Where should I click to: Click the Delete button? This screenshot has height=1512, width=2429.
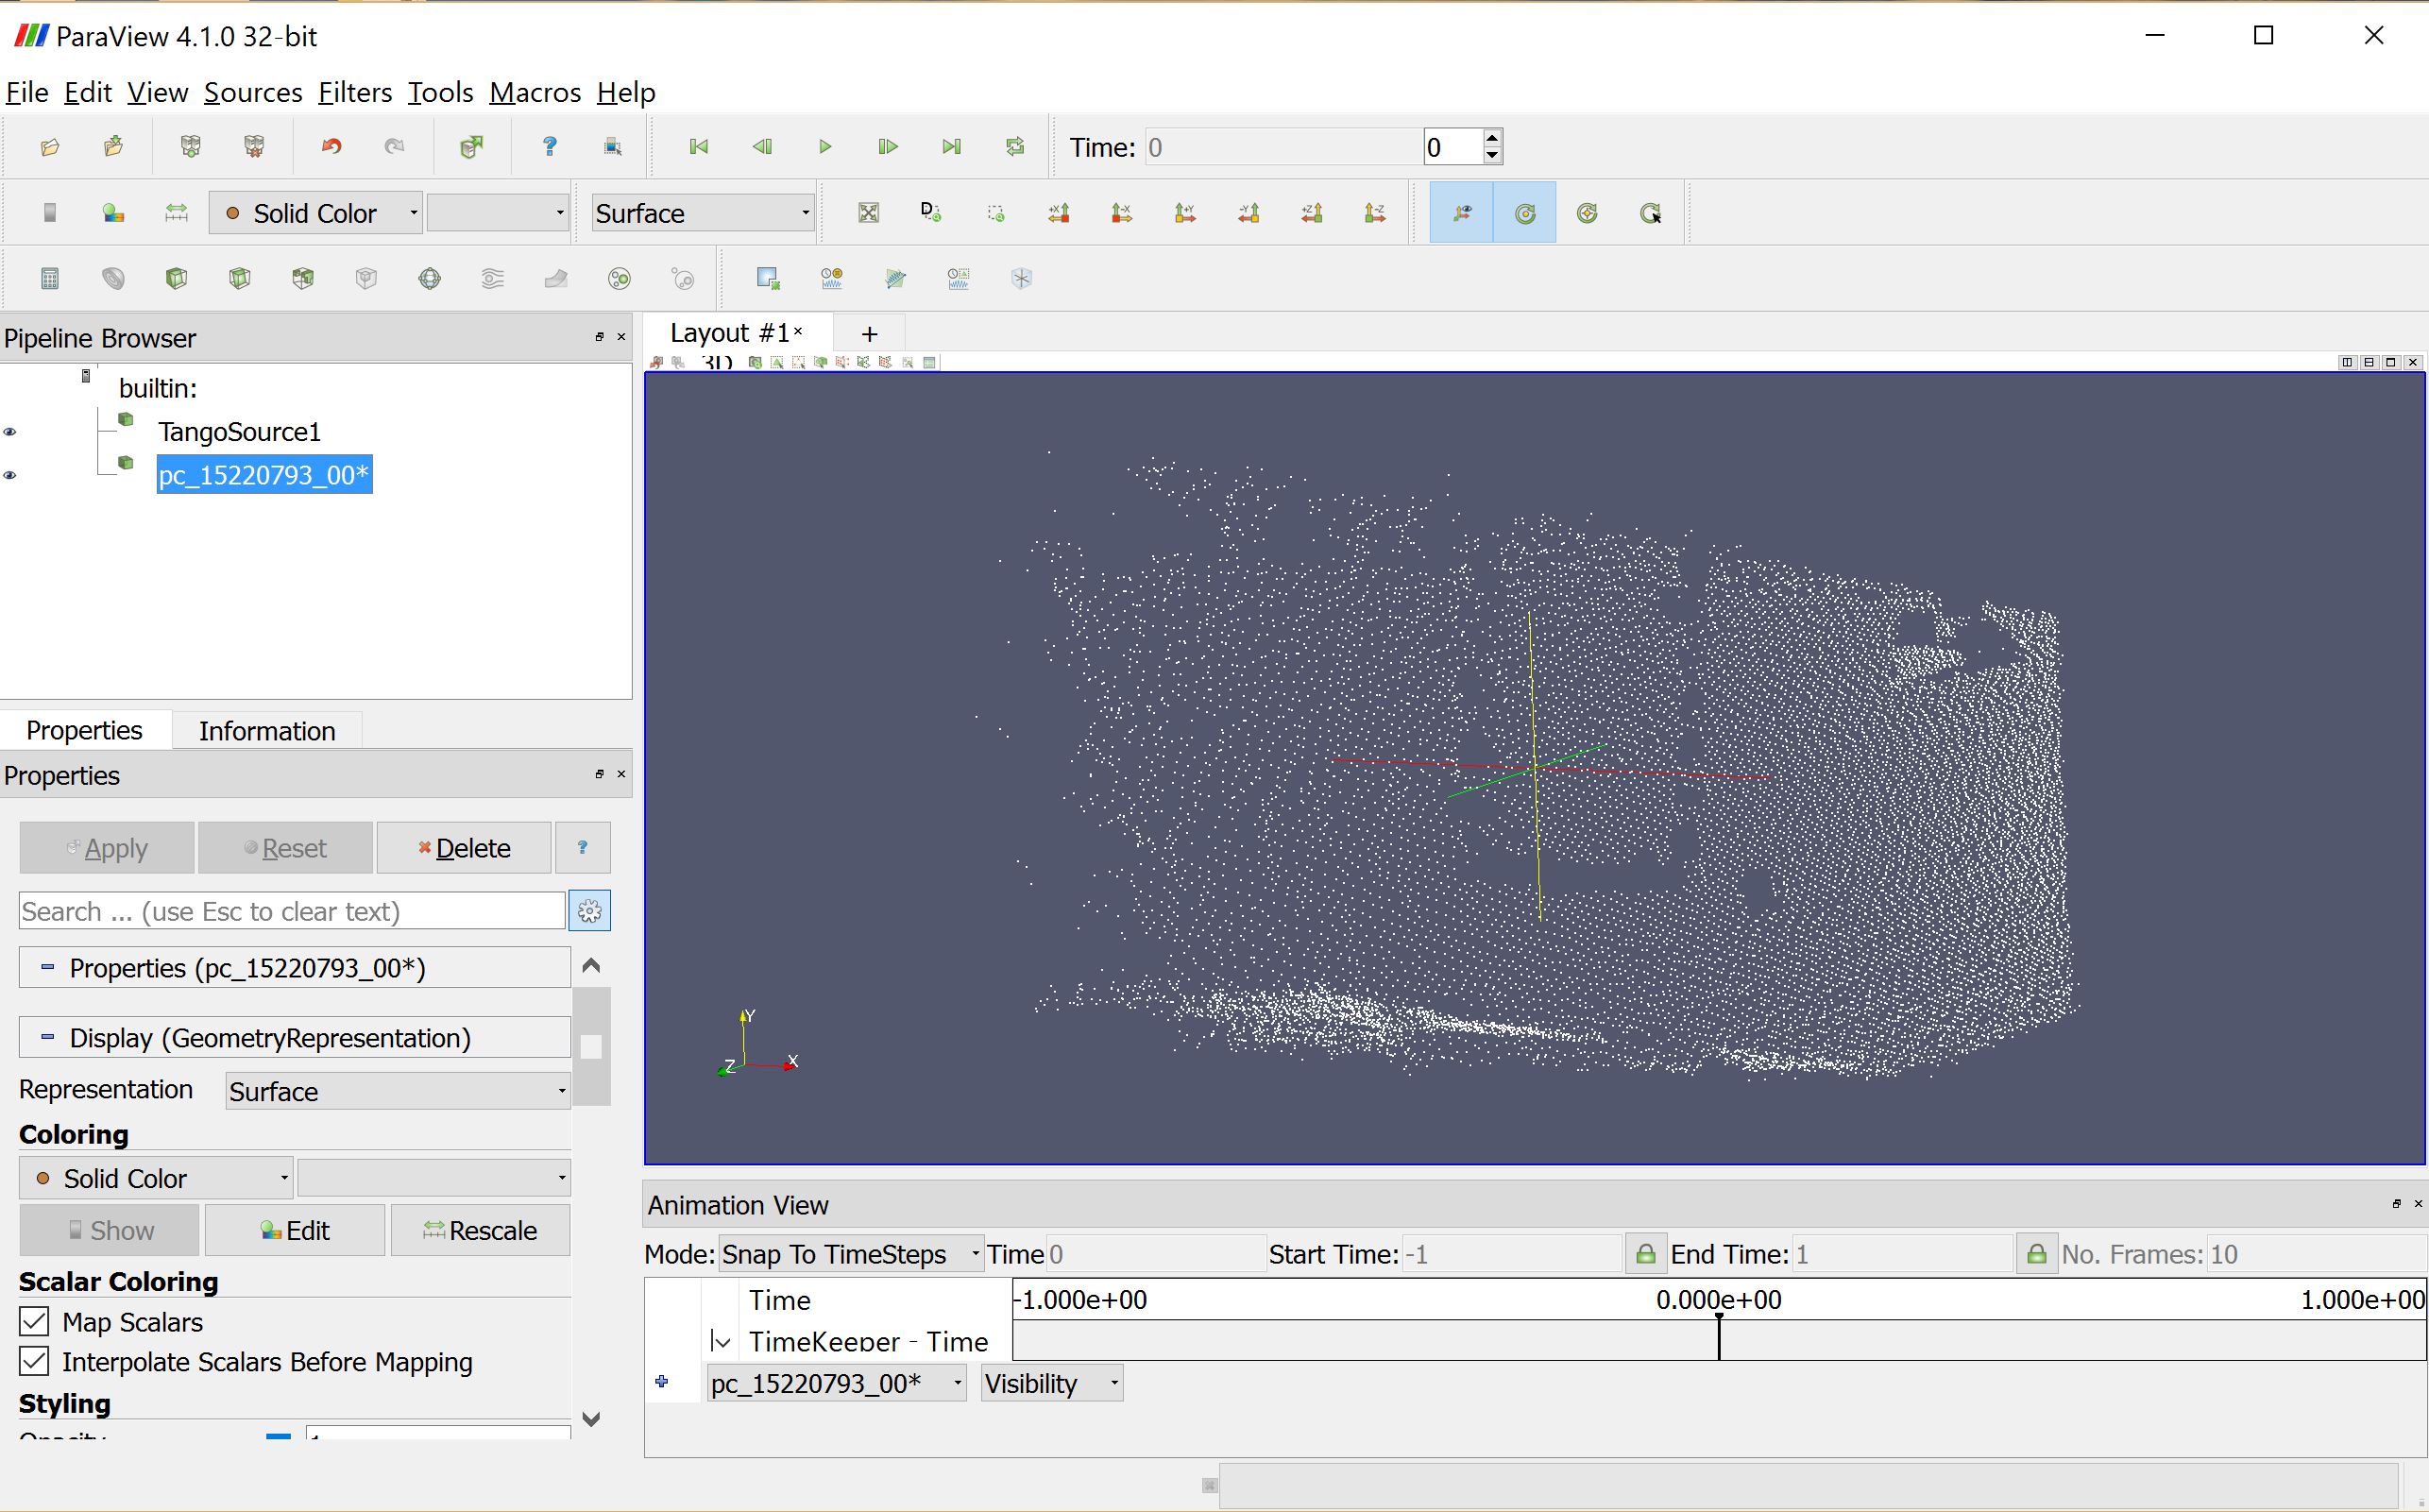(x=464, y=848)
